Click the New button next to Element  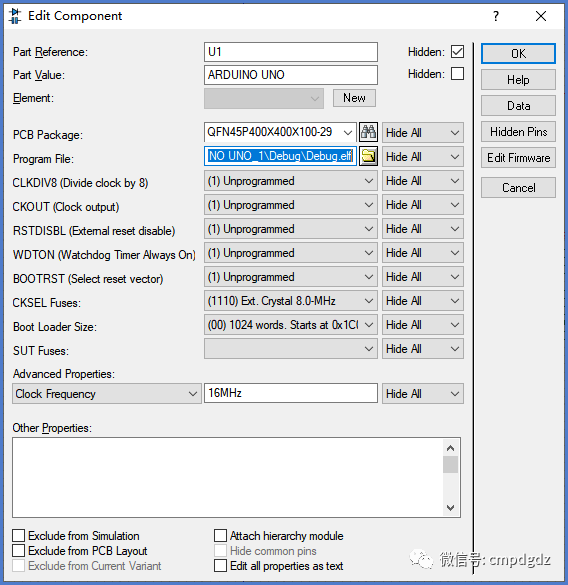pyautogui.click(x=354, y=98)
